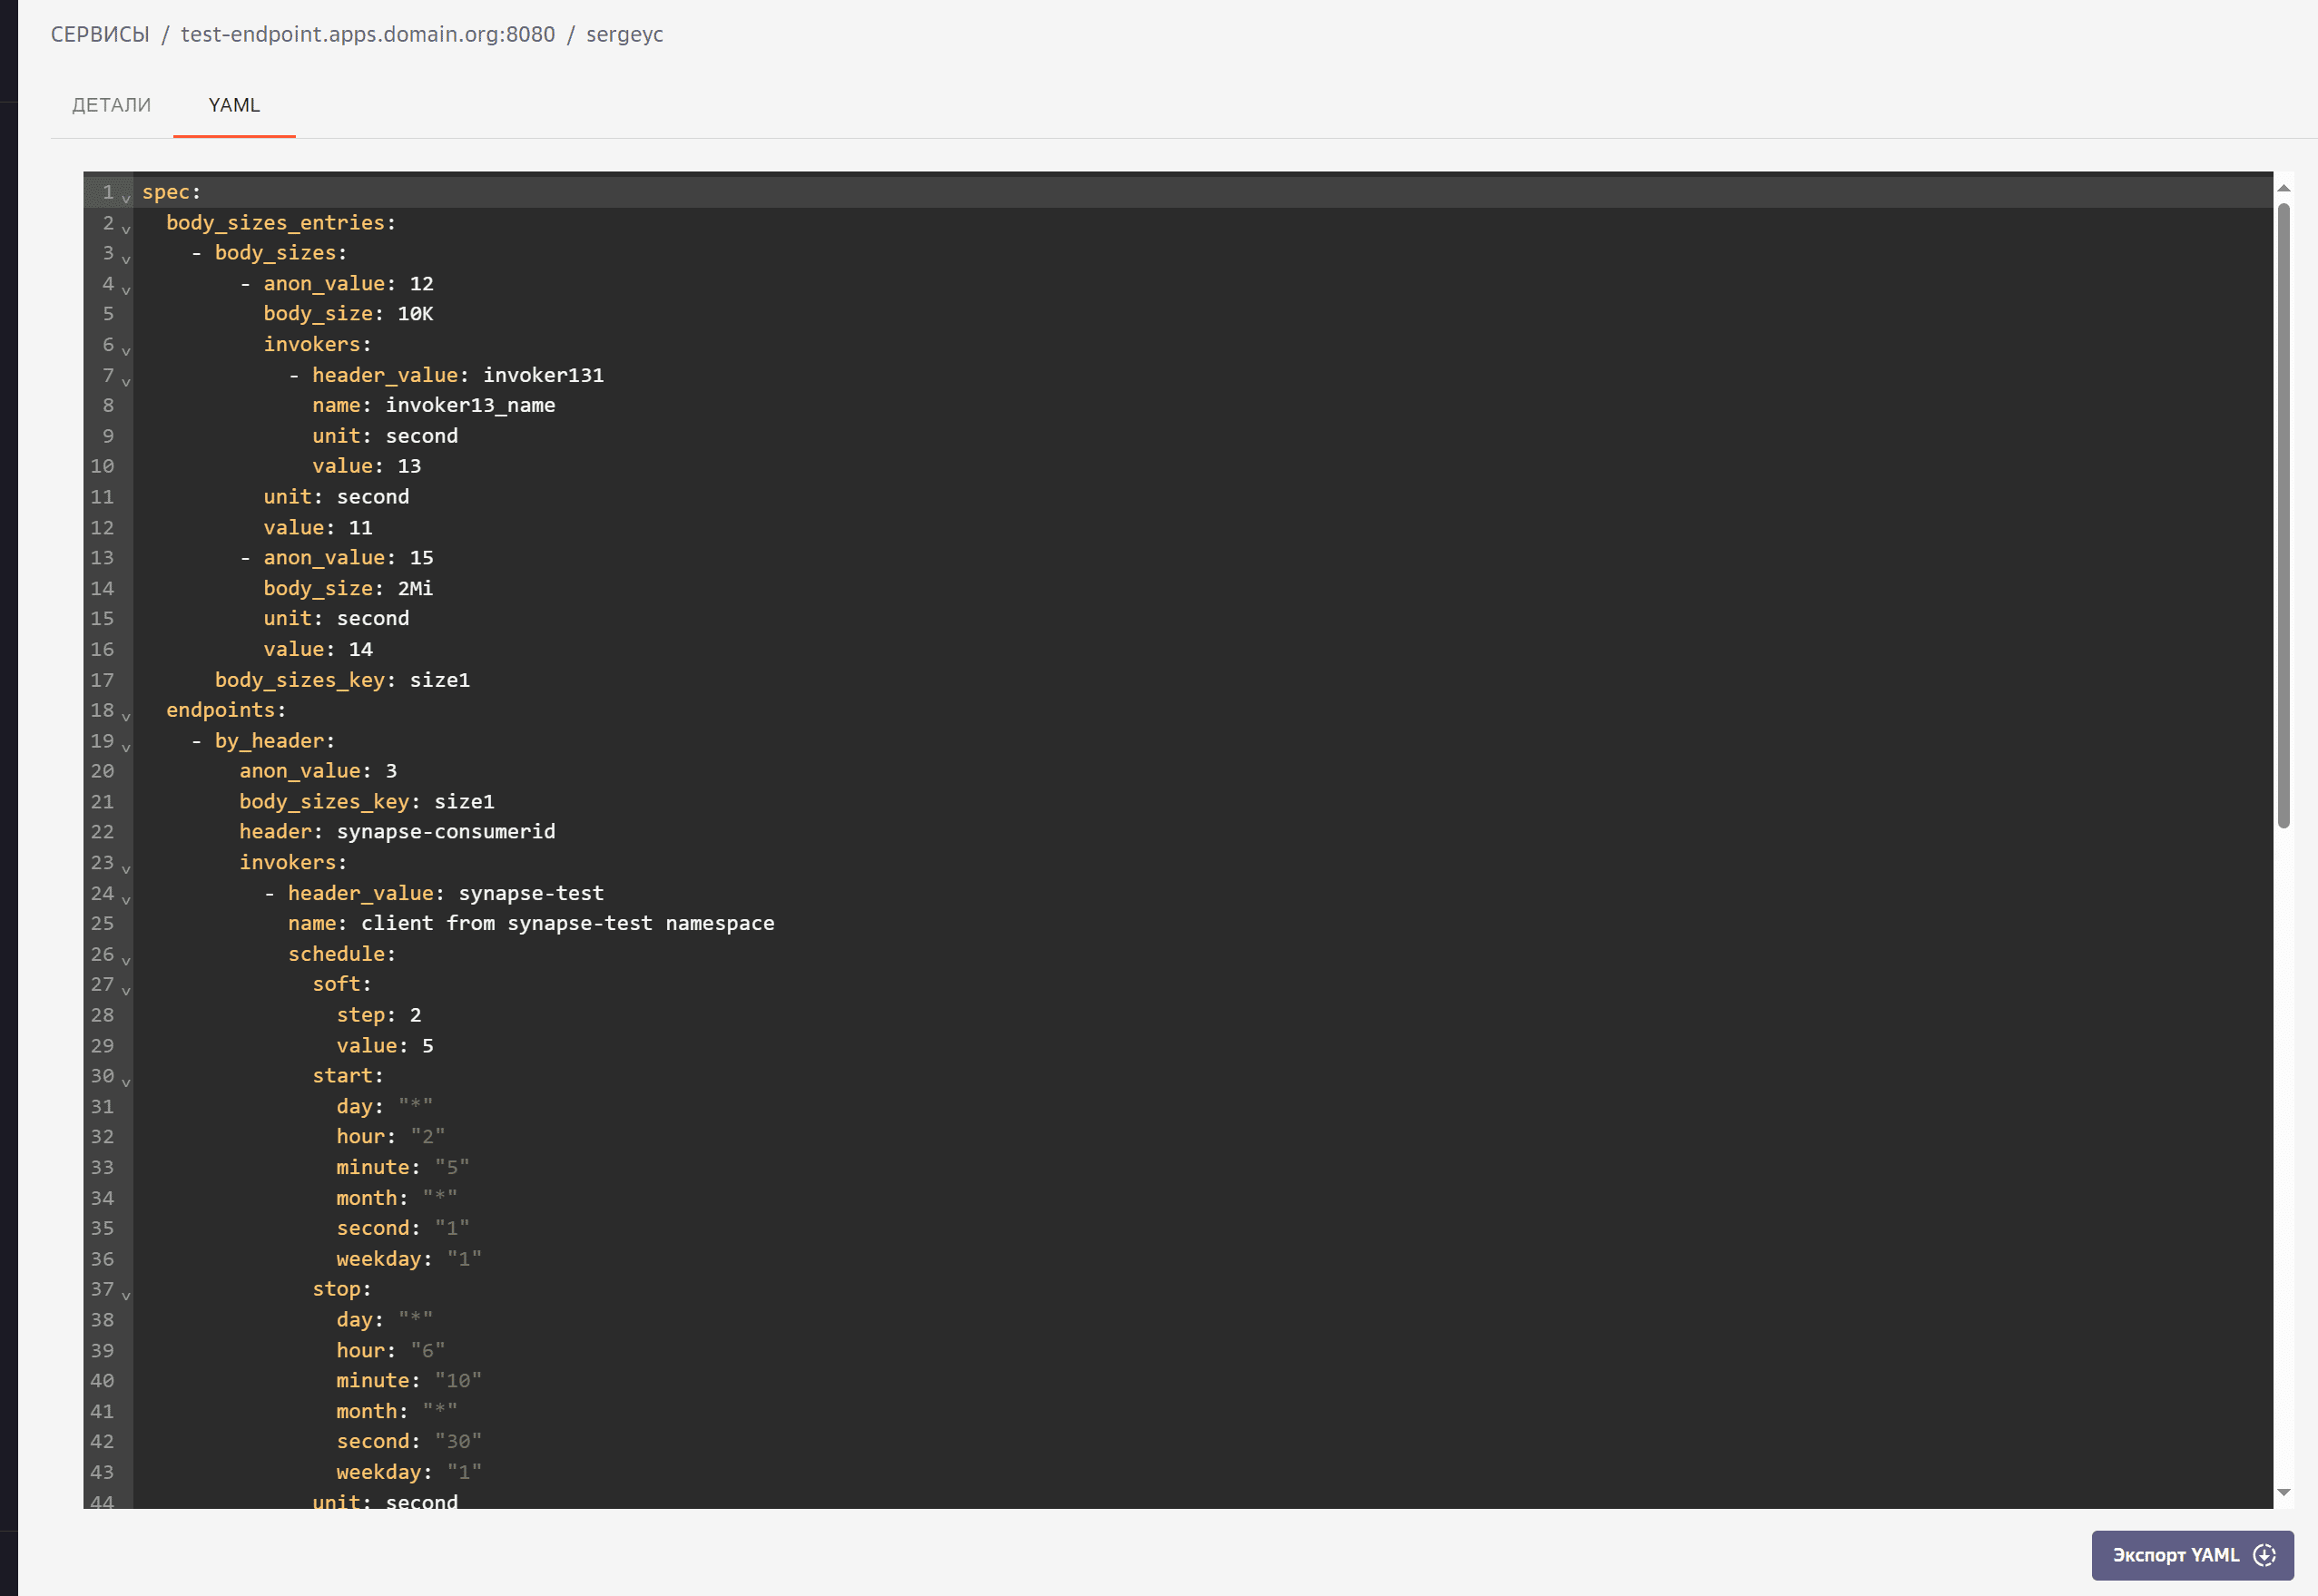Click the sergeyc breadcrumb item

[x=624, y=34]
